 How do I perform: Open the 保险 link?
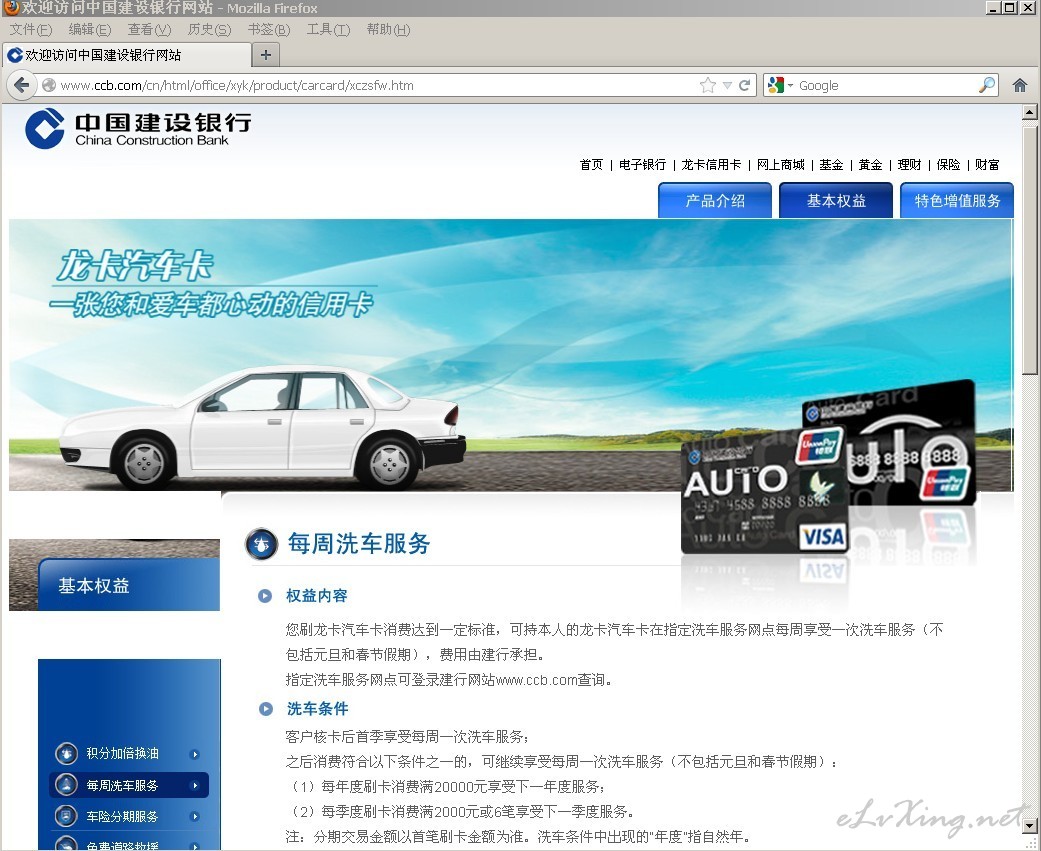[948, 165]
